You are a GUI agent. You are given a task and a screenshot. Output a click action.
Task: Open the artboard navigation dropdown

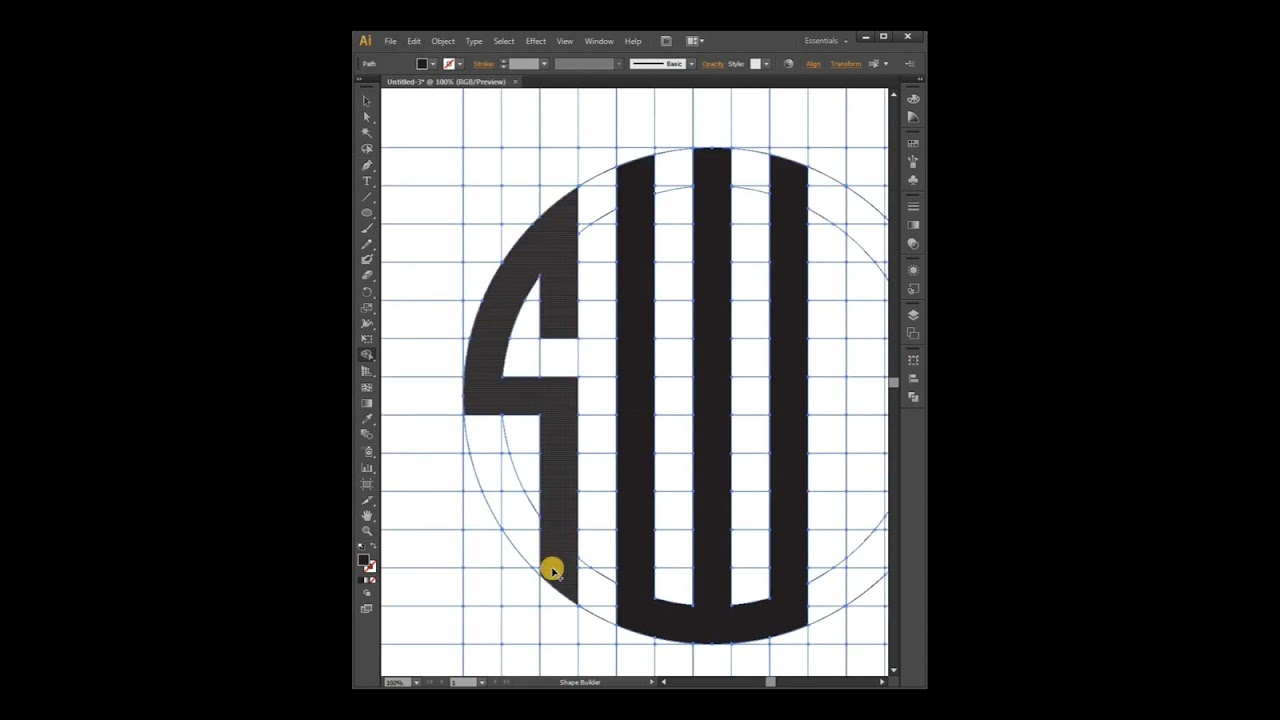482,682
